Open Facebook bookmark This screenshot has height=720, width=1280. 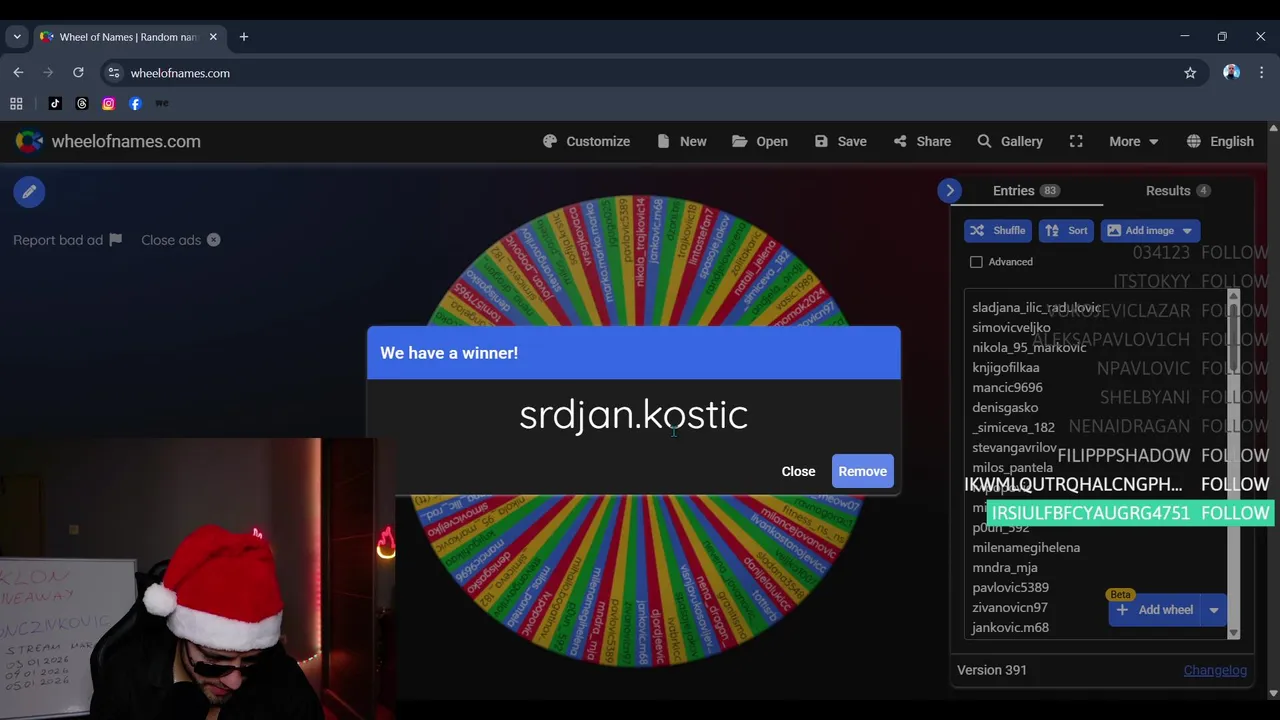135,103
